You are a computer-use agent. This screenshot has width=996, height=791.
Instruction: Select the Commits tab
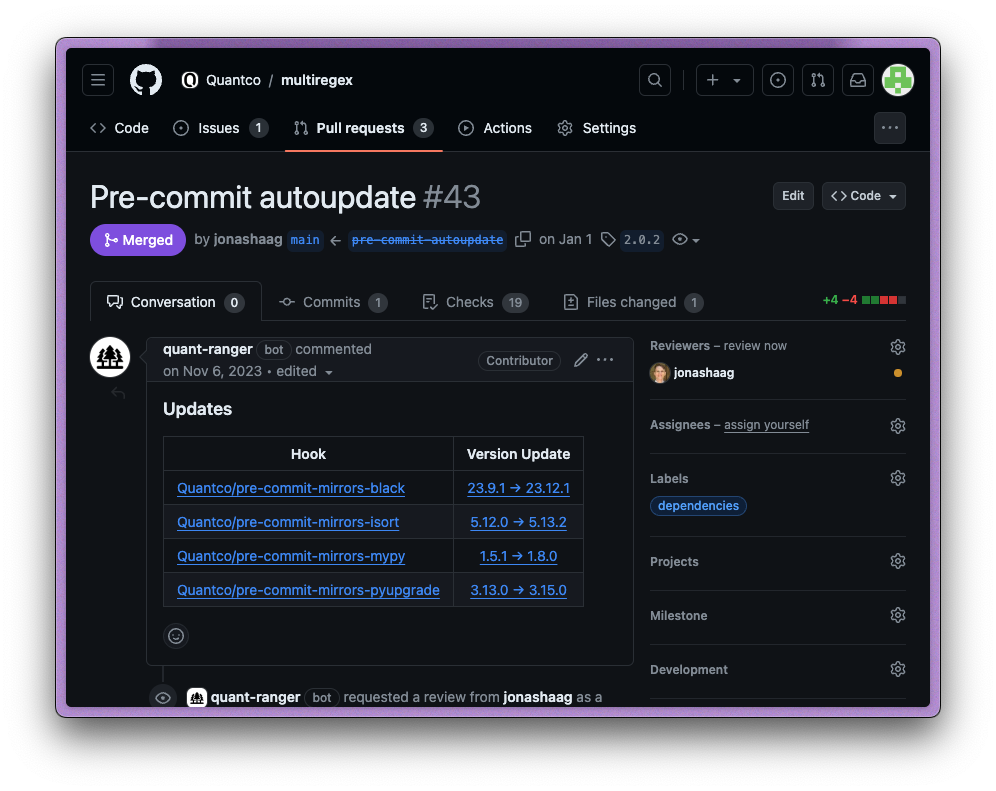pos(333,302)
